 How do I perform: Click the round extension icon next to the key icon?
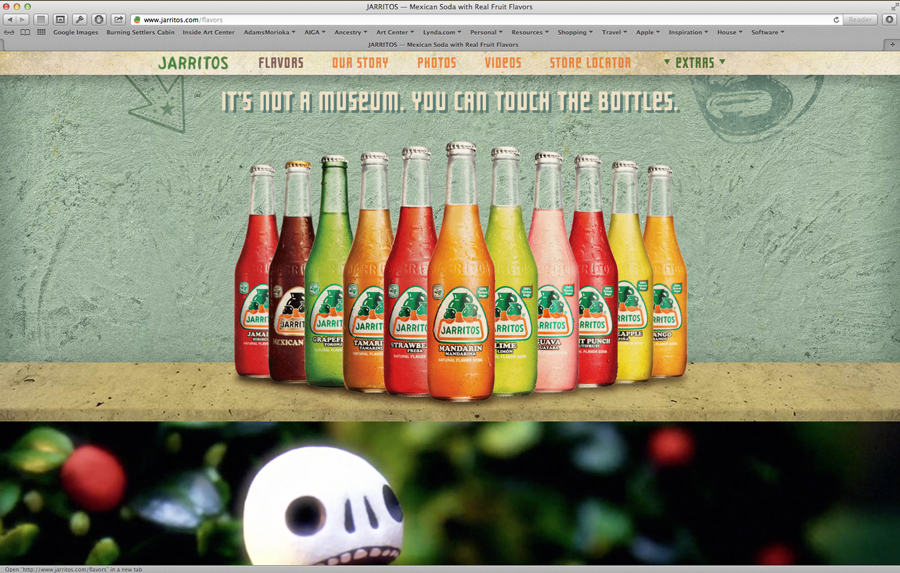click(x=99, y=20)
